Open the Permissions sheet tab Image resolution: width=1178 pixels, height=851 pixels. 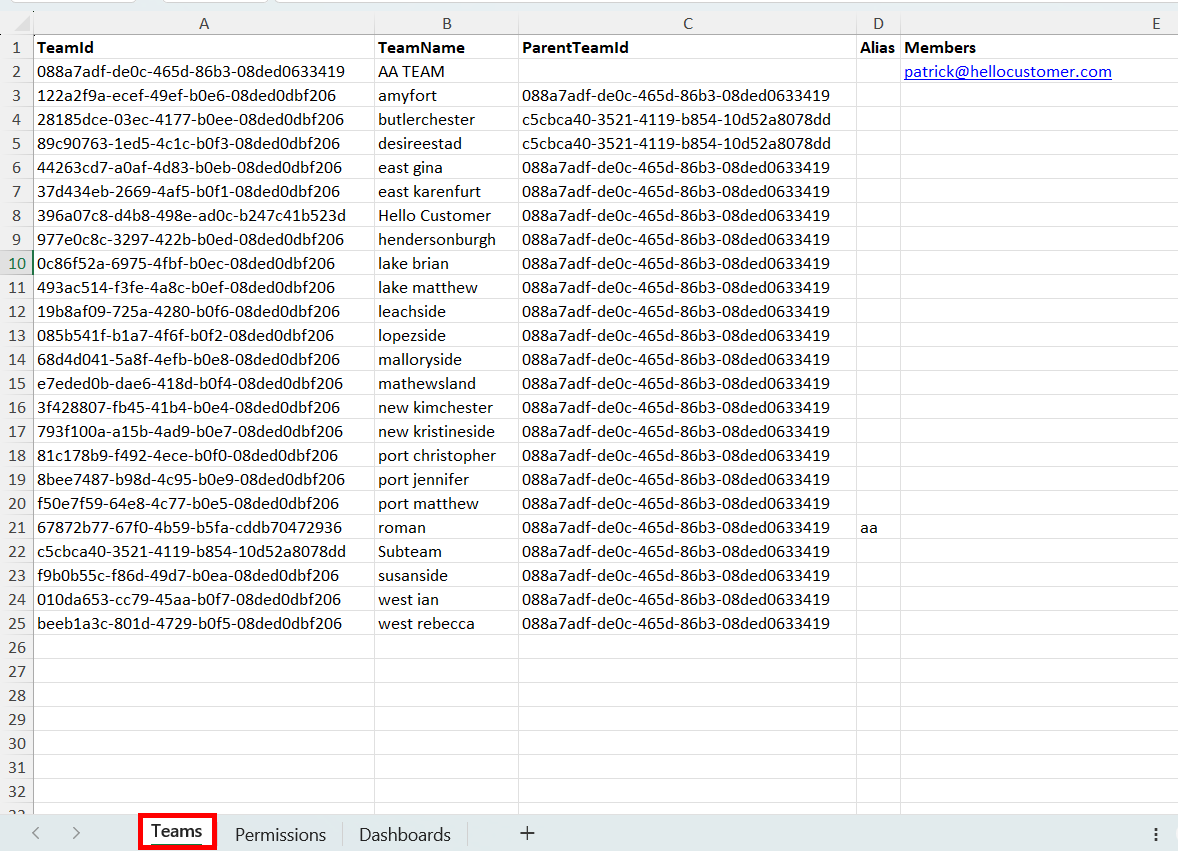pyautogui.click(x=280, y=834)
